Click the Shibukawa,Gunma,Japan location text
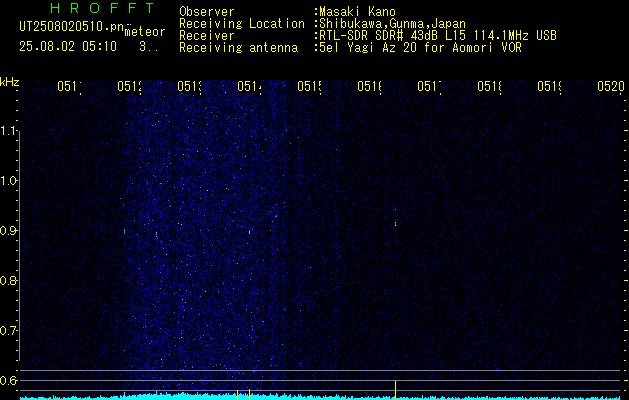629x400 pixels. point(390,24)
